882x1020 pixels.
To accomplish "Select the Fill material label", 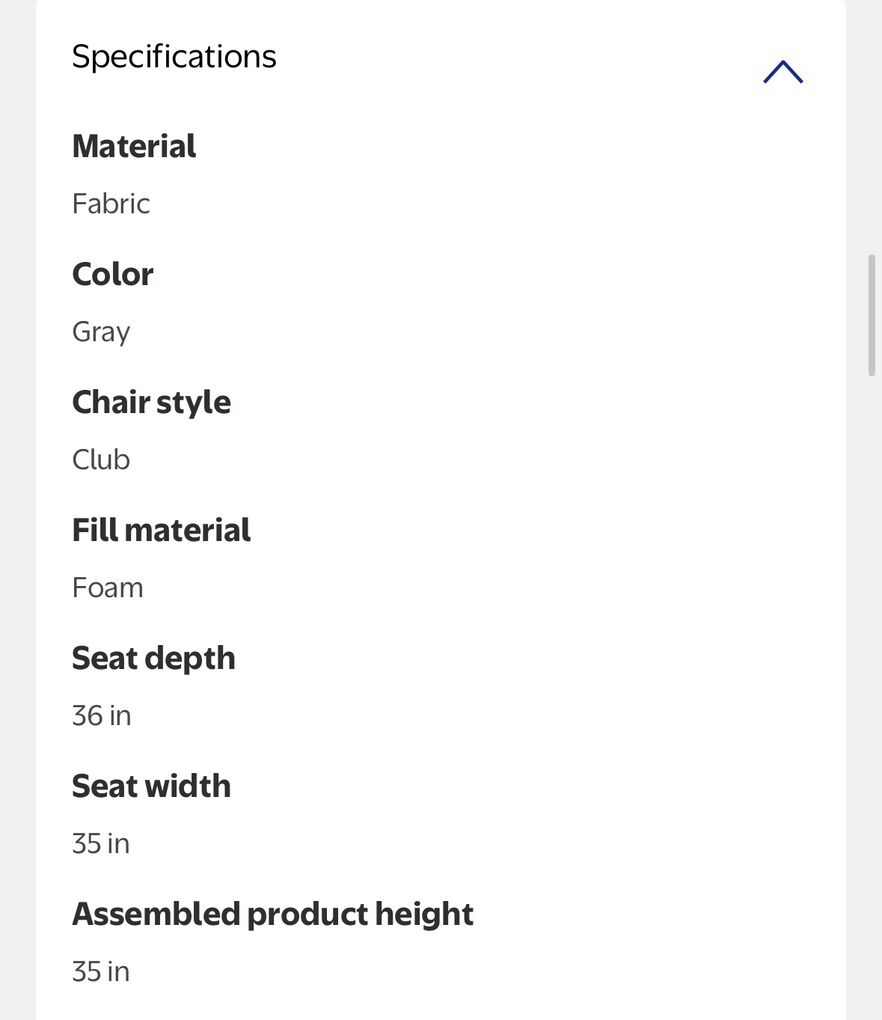I will [x=161, y=530].
